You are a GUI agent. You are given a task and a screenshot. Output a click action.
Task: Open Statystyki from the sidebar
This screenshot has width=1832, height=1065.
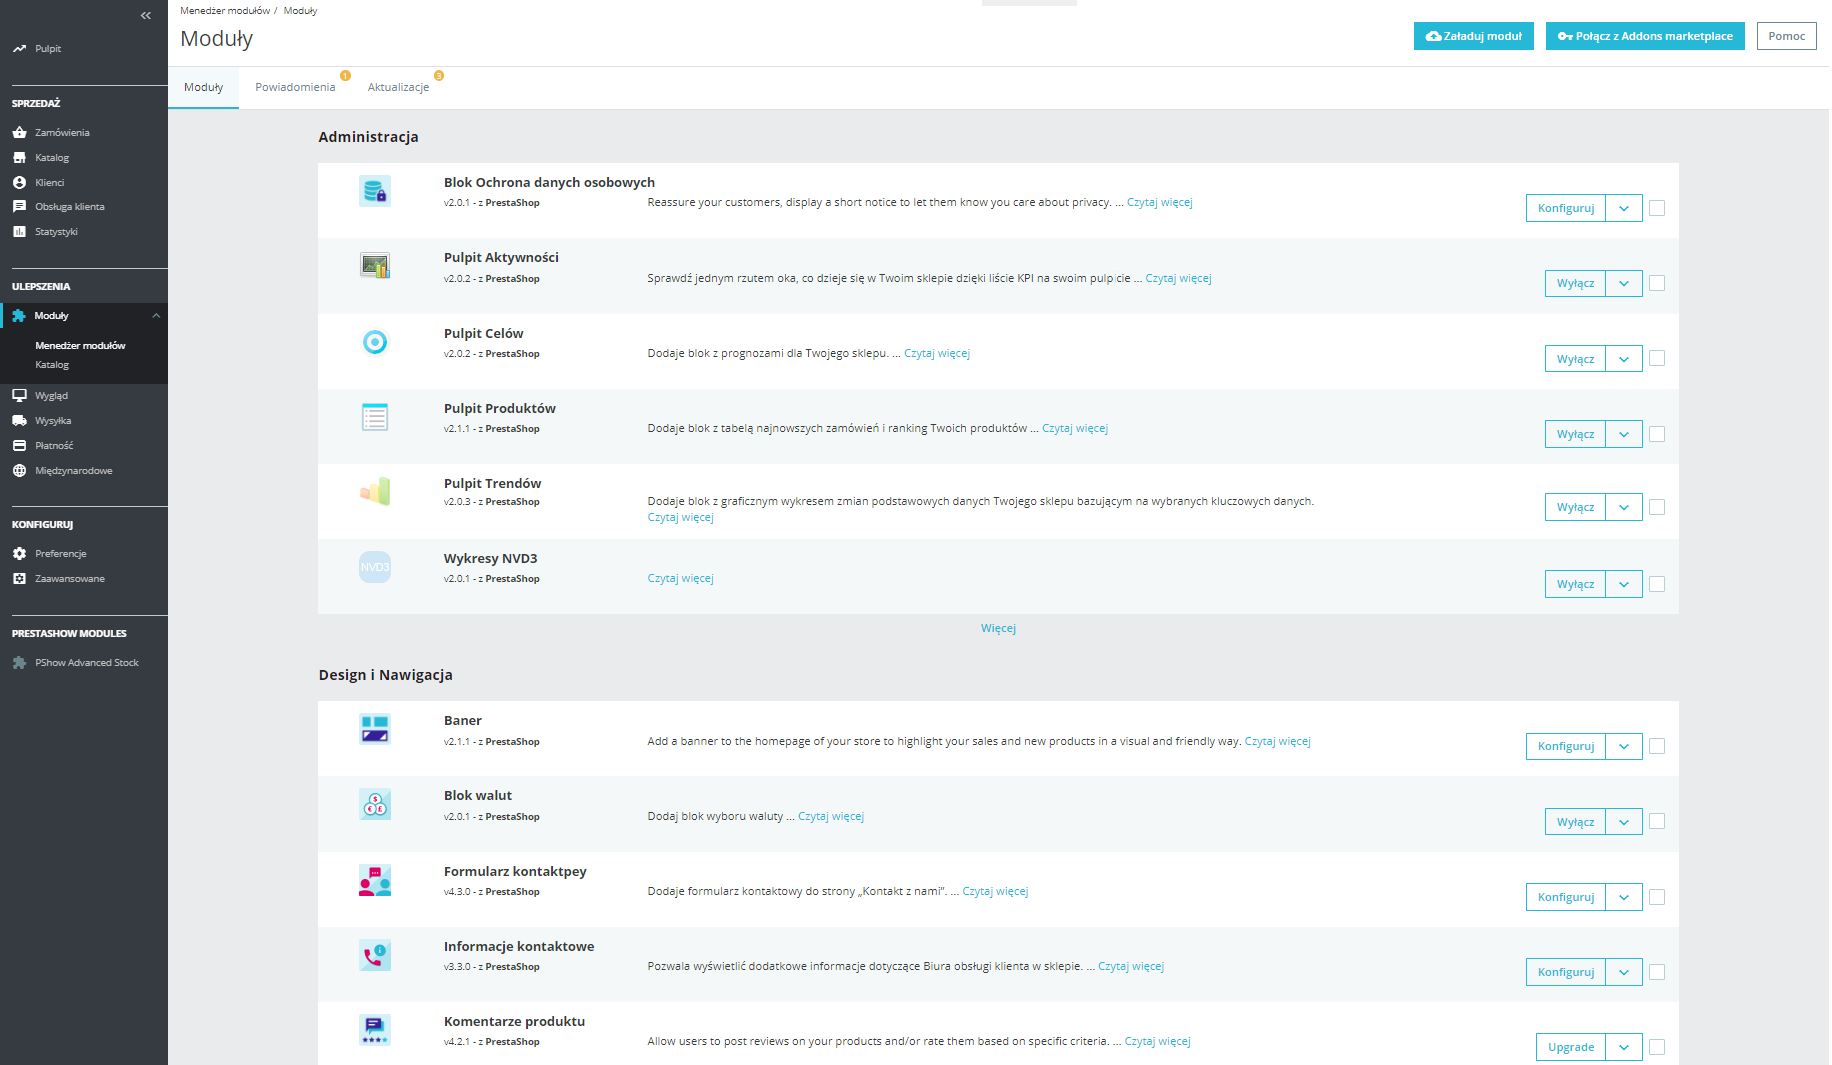point(20,231)
